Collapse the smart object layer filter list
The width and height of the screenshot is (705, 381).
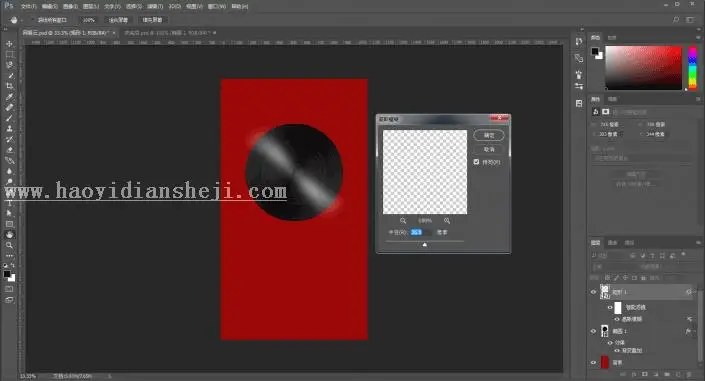coord(695,292)
